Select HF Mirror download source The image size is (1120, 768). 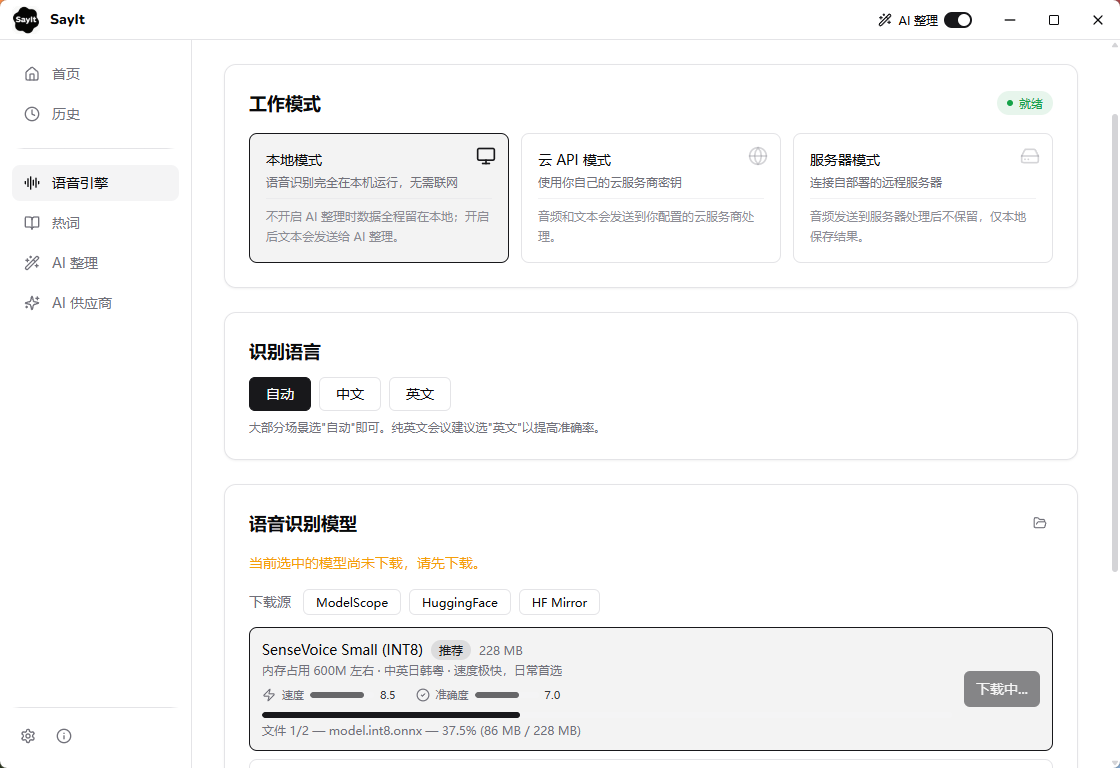tap(559, 602)
